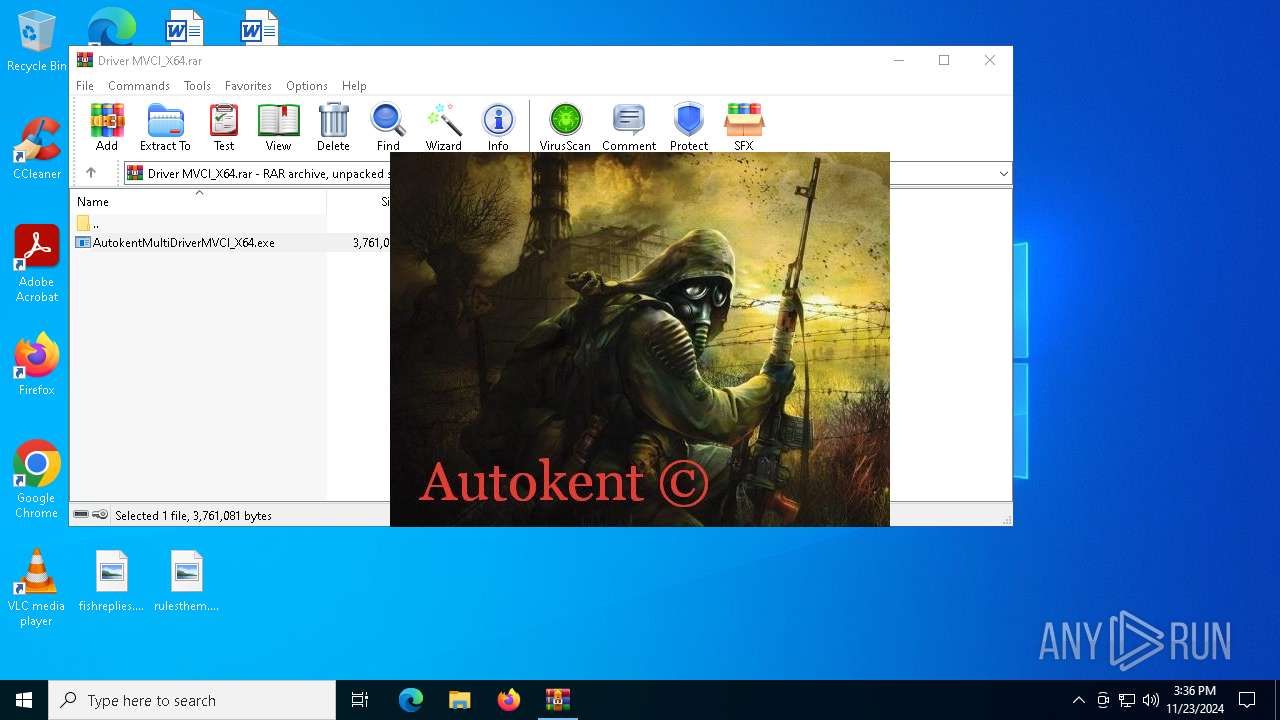Open Recycle Bin desktop icon
The width and height of the screenshot is (1280, 720).
(x=37, y=42)
